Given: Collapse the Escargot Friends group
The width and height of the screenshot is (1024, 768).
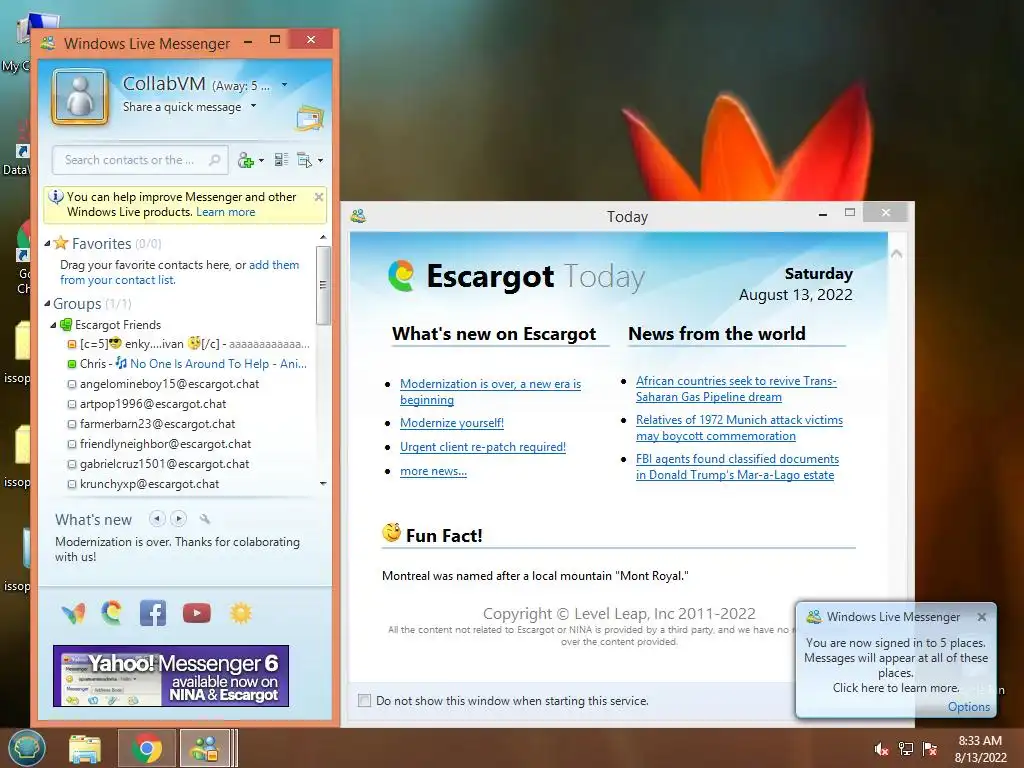Looking at the screenshot, I should pyautogui.click(x=54, y=325).
